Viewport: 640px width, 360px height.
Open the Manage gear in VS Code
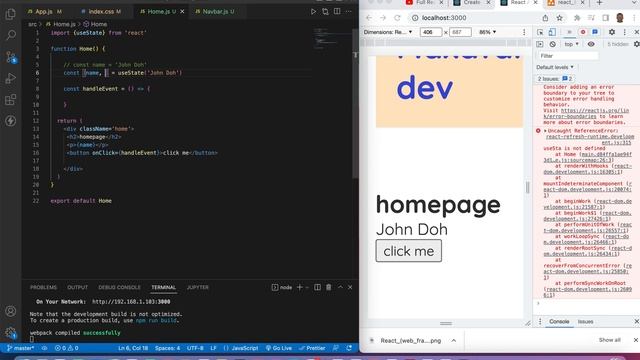click(x=11, y=333)
